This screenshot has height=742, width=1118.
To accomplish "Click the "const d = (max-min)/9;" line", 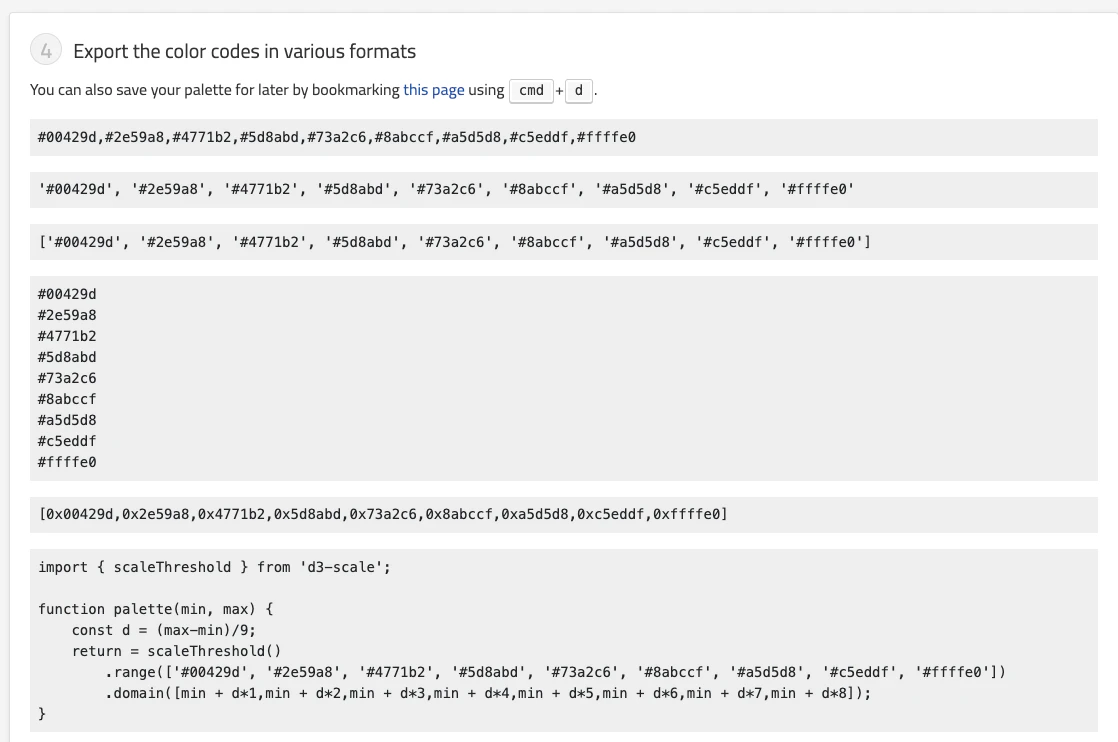I will 163,630.
